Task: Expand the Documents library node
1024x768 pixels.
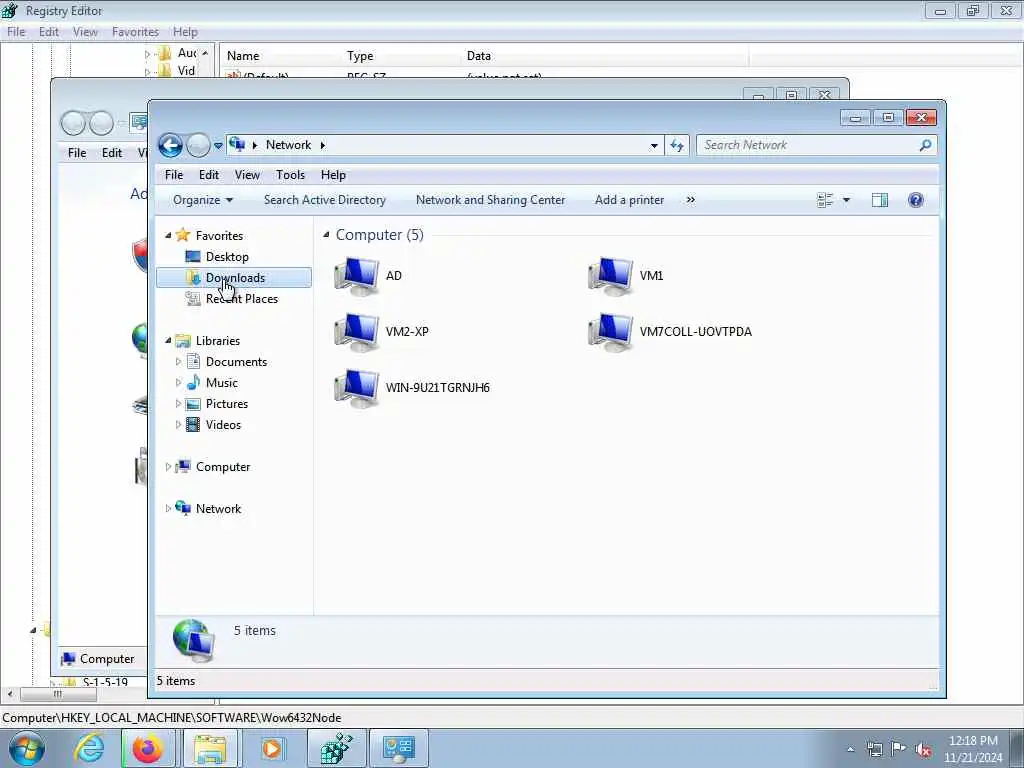Action: pos(178,362)
